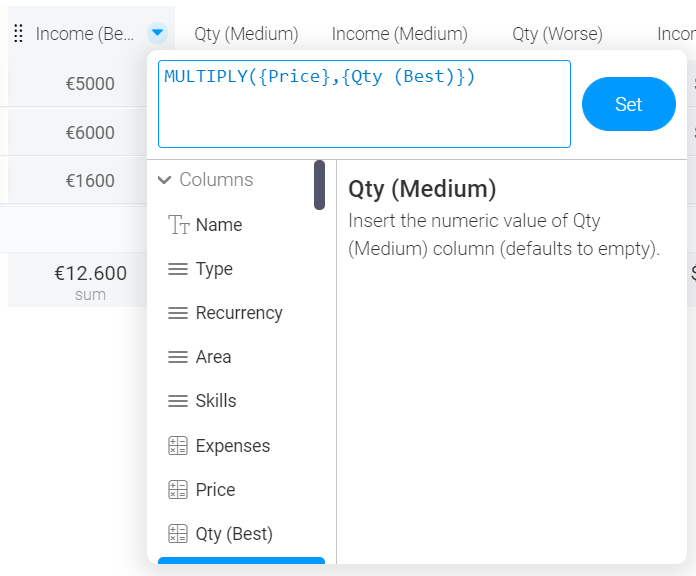The image size is (696, 576).
Task: Select the Income (Medium) column header
Action: pos(399,34)
